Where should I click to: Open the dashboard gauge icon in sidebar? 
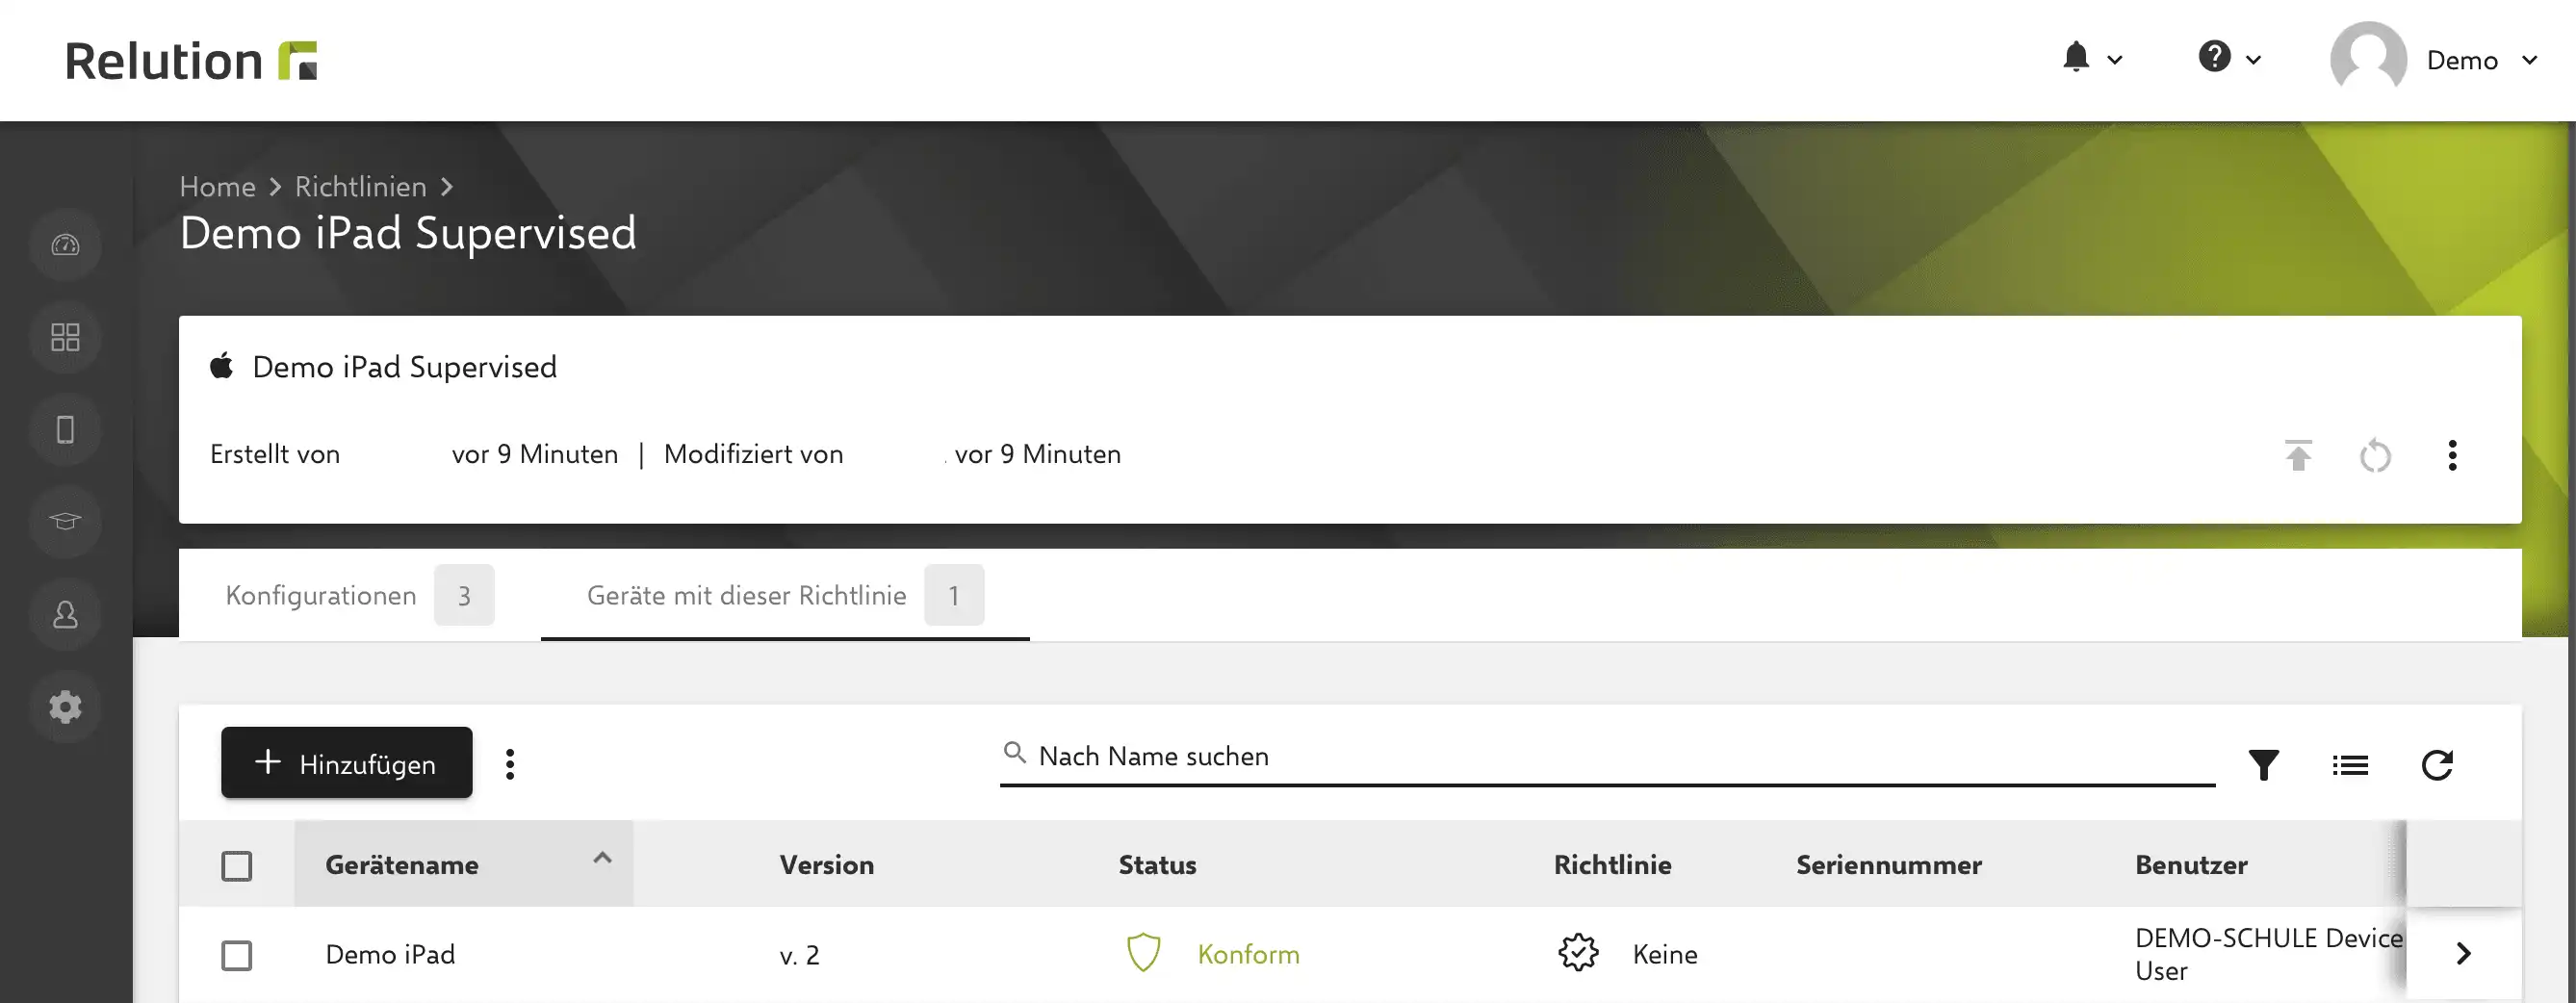(65, 245)
